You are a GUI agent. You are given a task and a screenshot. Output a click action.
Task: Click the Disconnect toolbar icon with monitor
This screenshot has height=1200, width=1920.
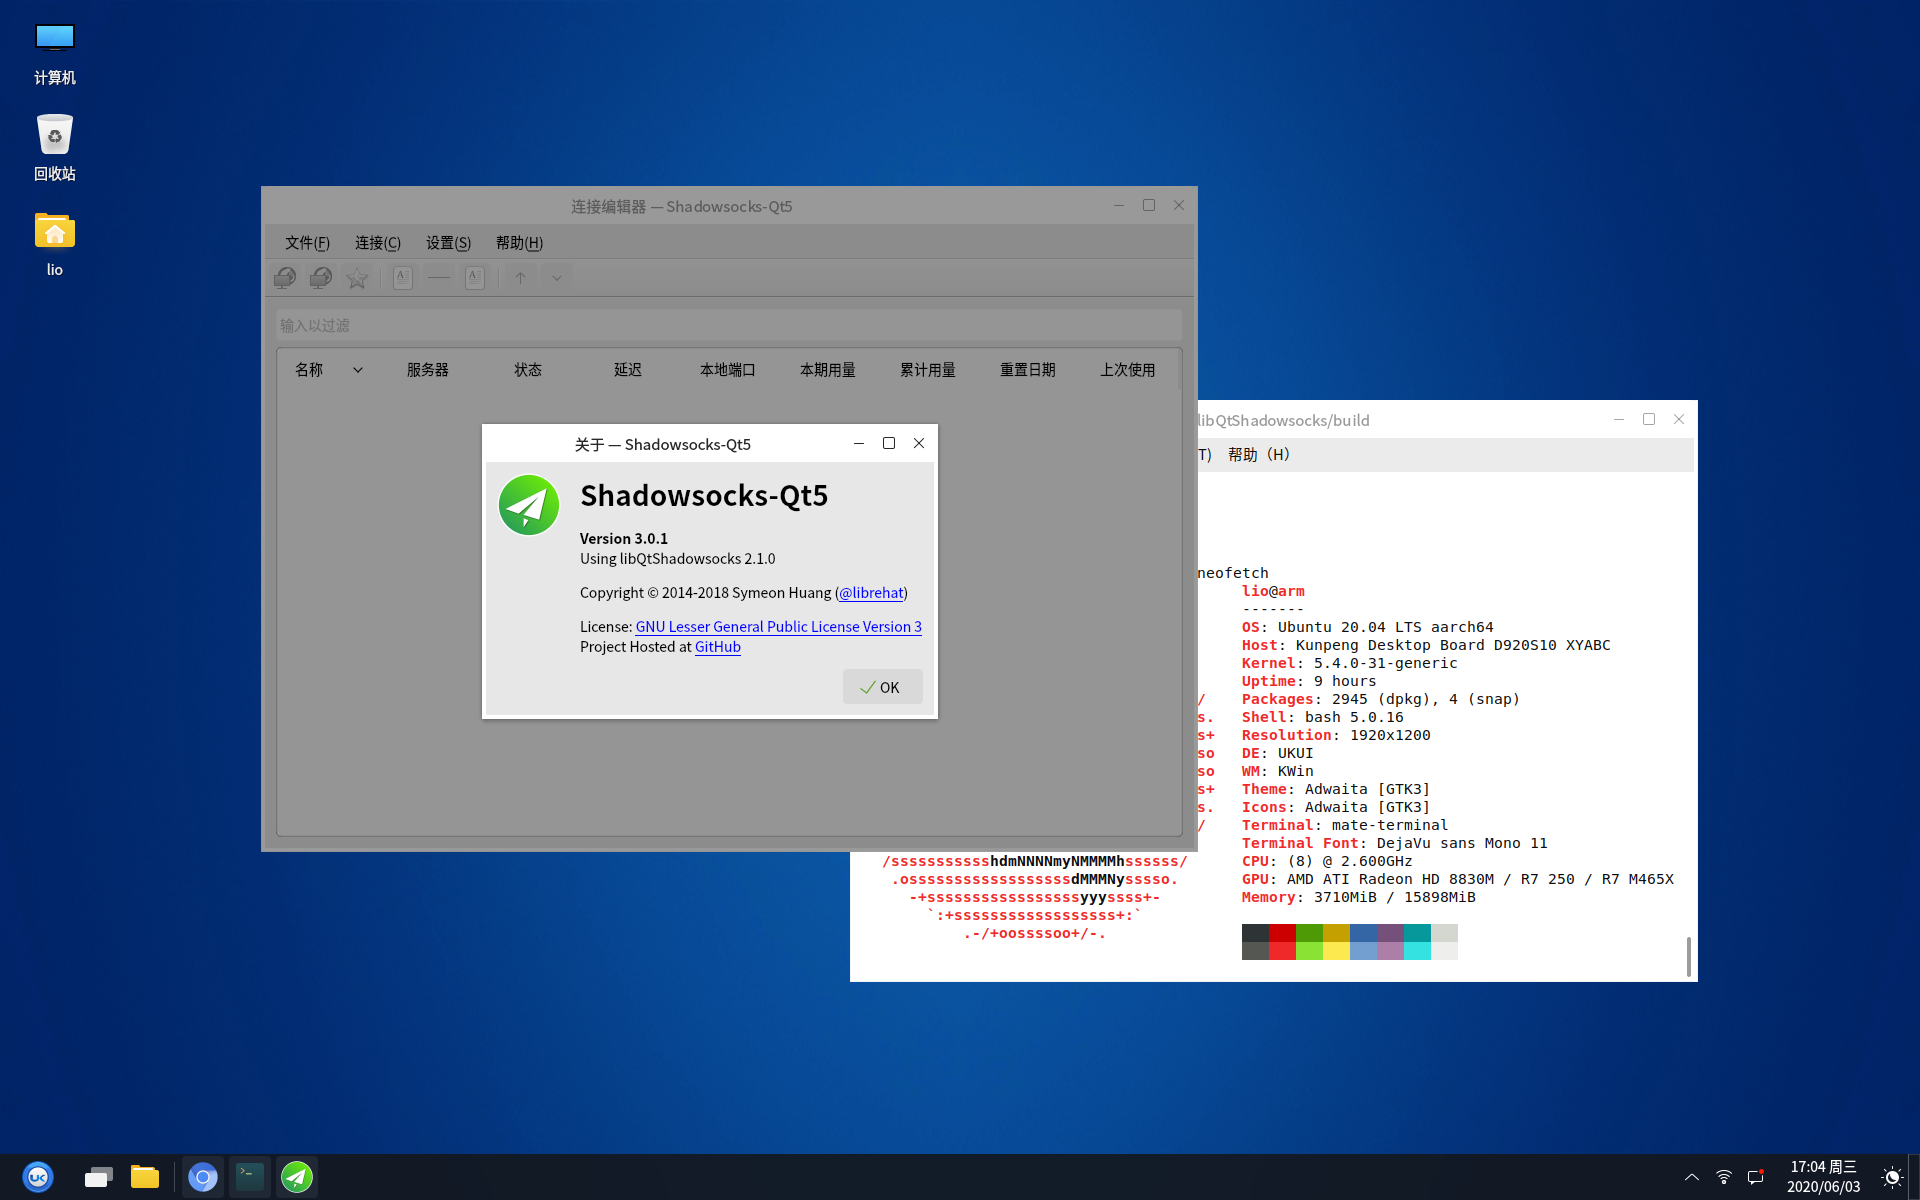point(321,278)
